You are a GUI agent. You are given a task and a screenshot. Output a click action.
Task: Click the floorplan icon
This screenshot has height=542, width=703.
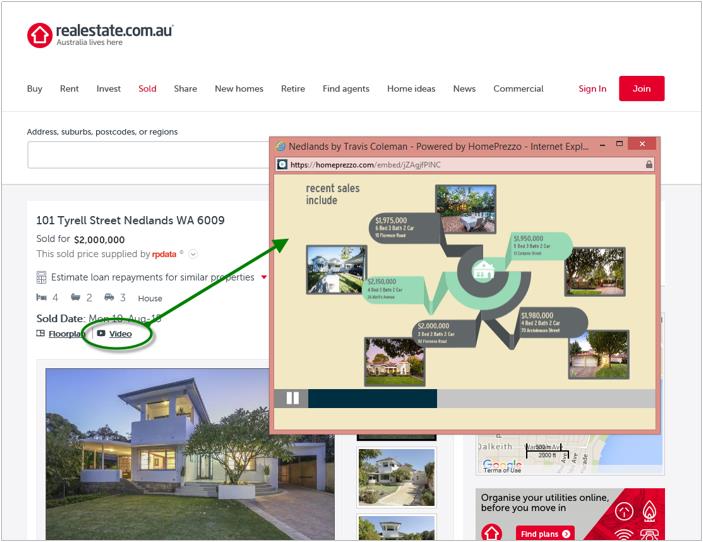click(x=40, y=334)
